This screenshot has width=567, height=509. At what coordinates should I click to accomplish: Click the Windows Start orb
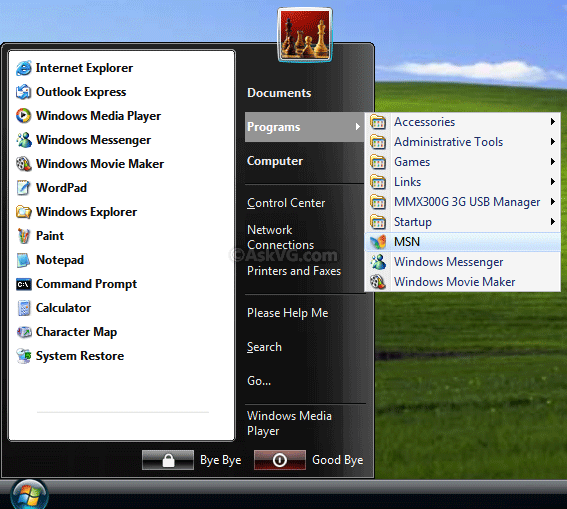pyautogui.click(x=29, y=495)
